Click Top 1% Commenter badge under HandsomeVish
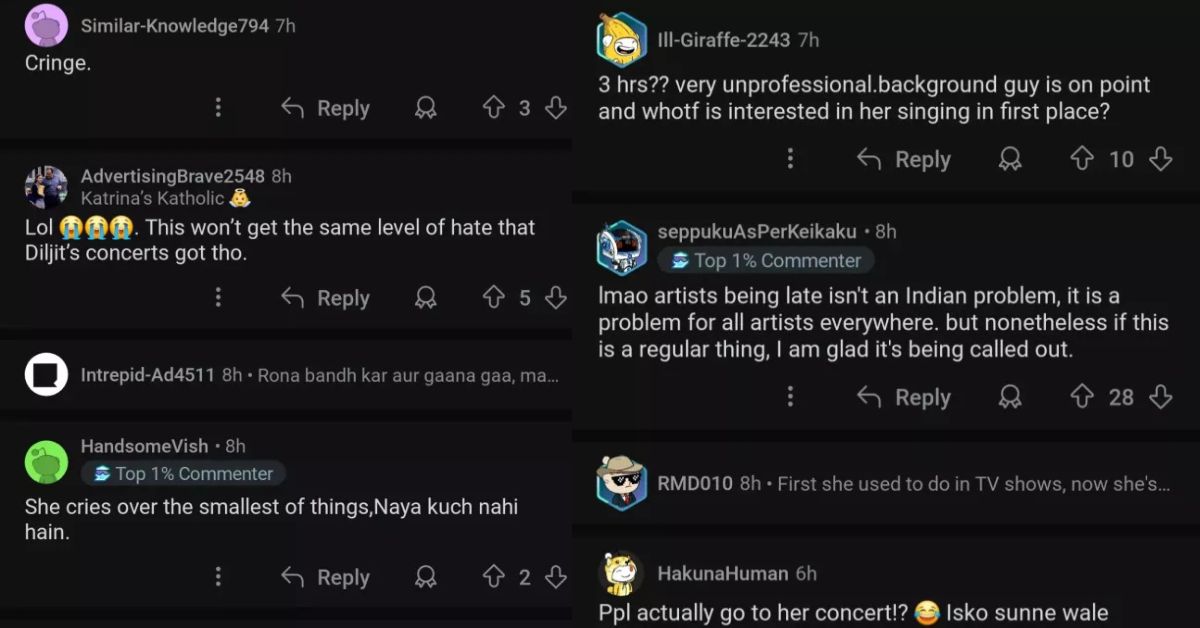Viewport: 1200px width, 628px height. pos(183,473)
